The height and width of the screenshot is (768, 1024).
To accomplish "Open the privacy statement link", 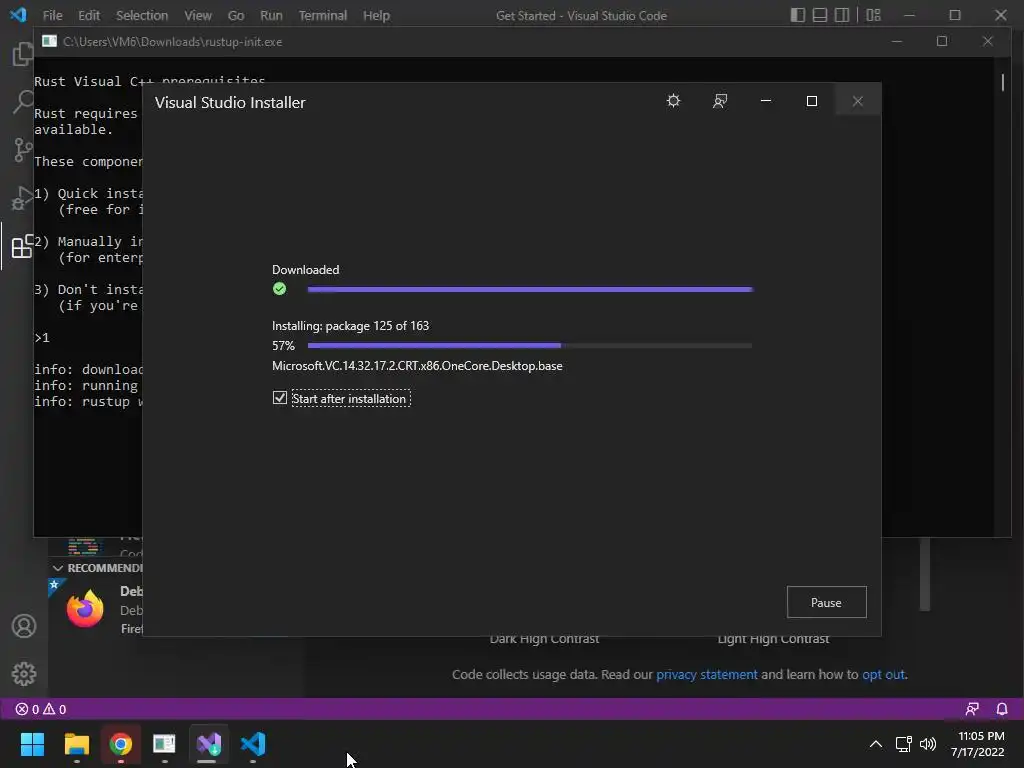I will [x=707, y=675].
